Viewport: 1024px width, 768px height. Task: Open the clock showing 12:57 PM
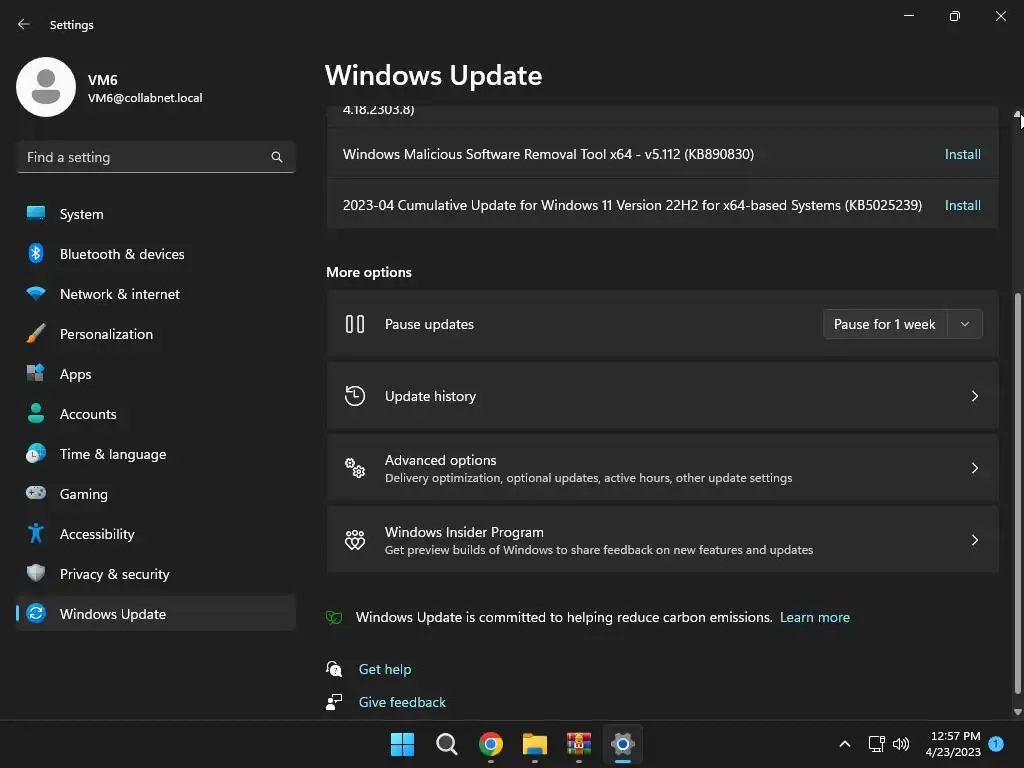[953, 744]
